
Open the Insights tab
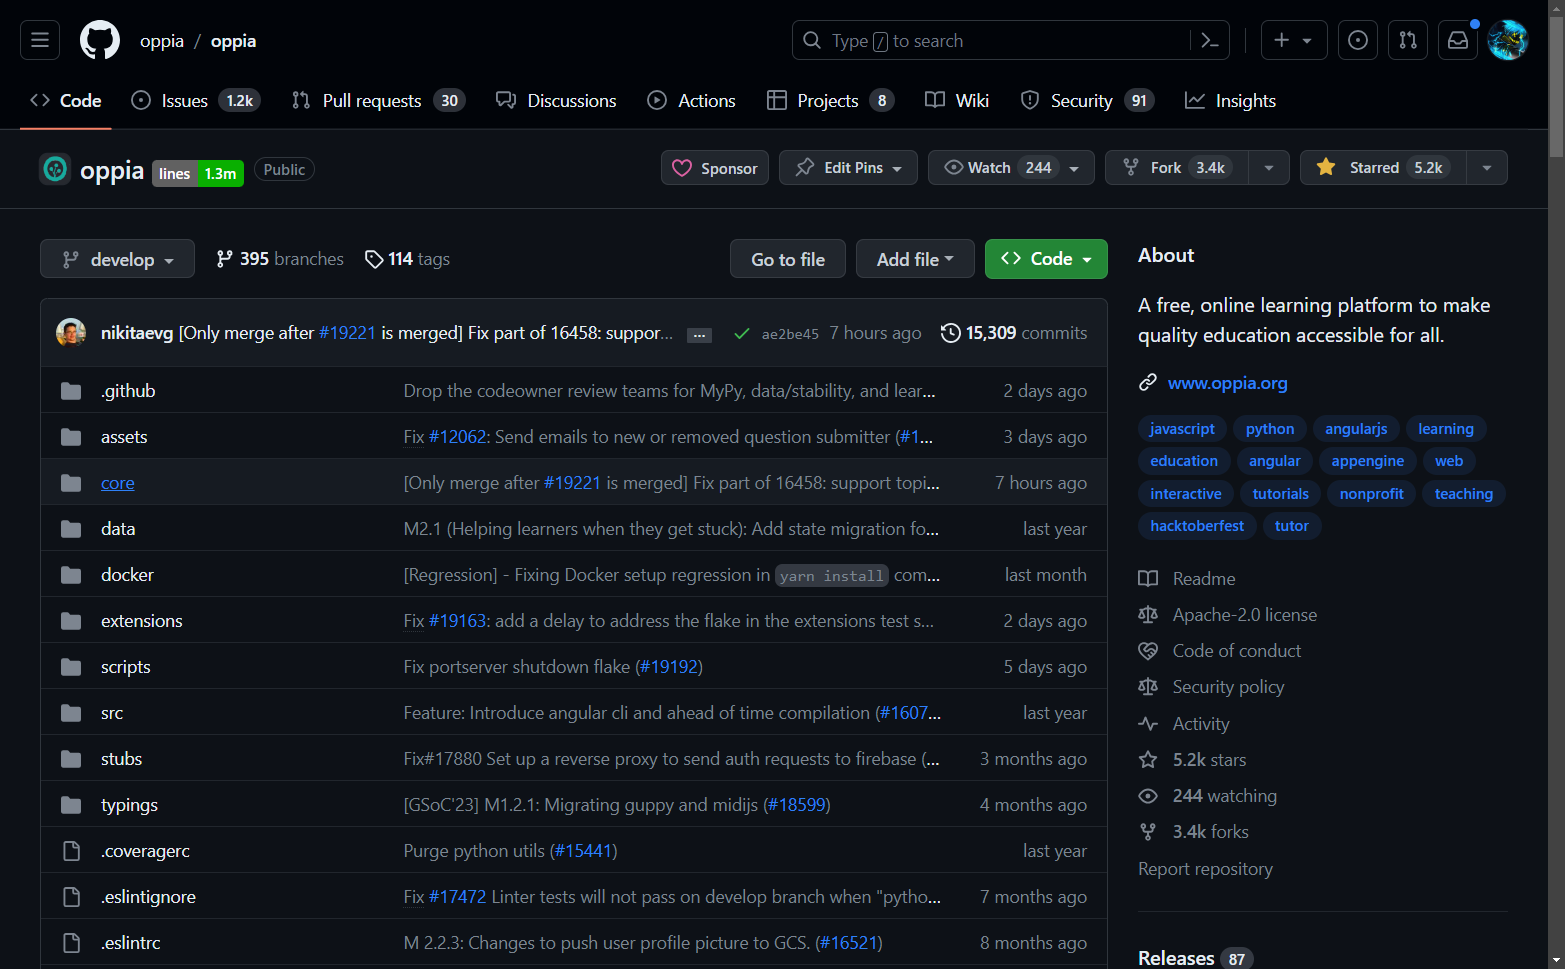[x=1230, y=100]
